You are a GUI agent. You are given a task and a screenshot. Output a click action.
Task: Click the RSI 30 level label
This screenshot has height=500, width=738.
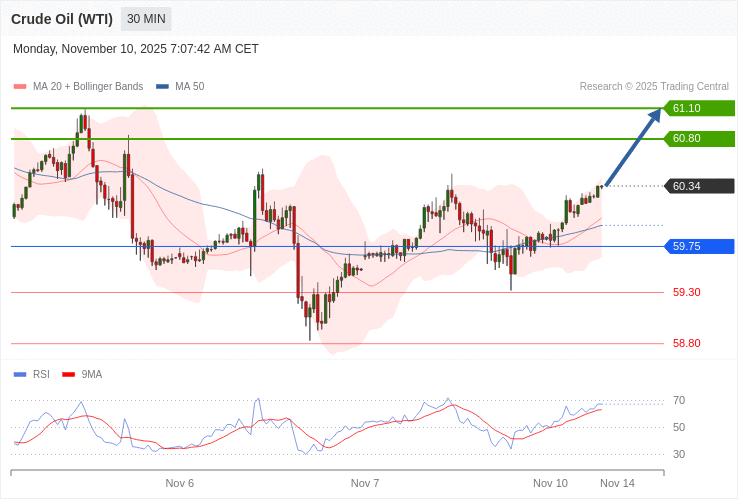(x=679, y=454)
